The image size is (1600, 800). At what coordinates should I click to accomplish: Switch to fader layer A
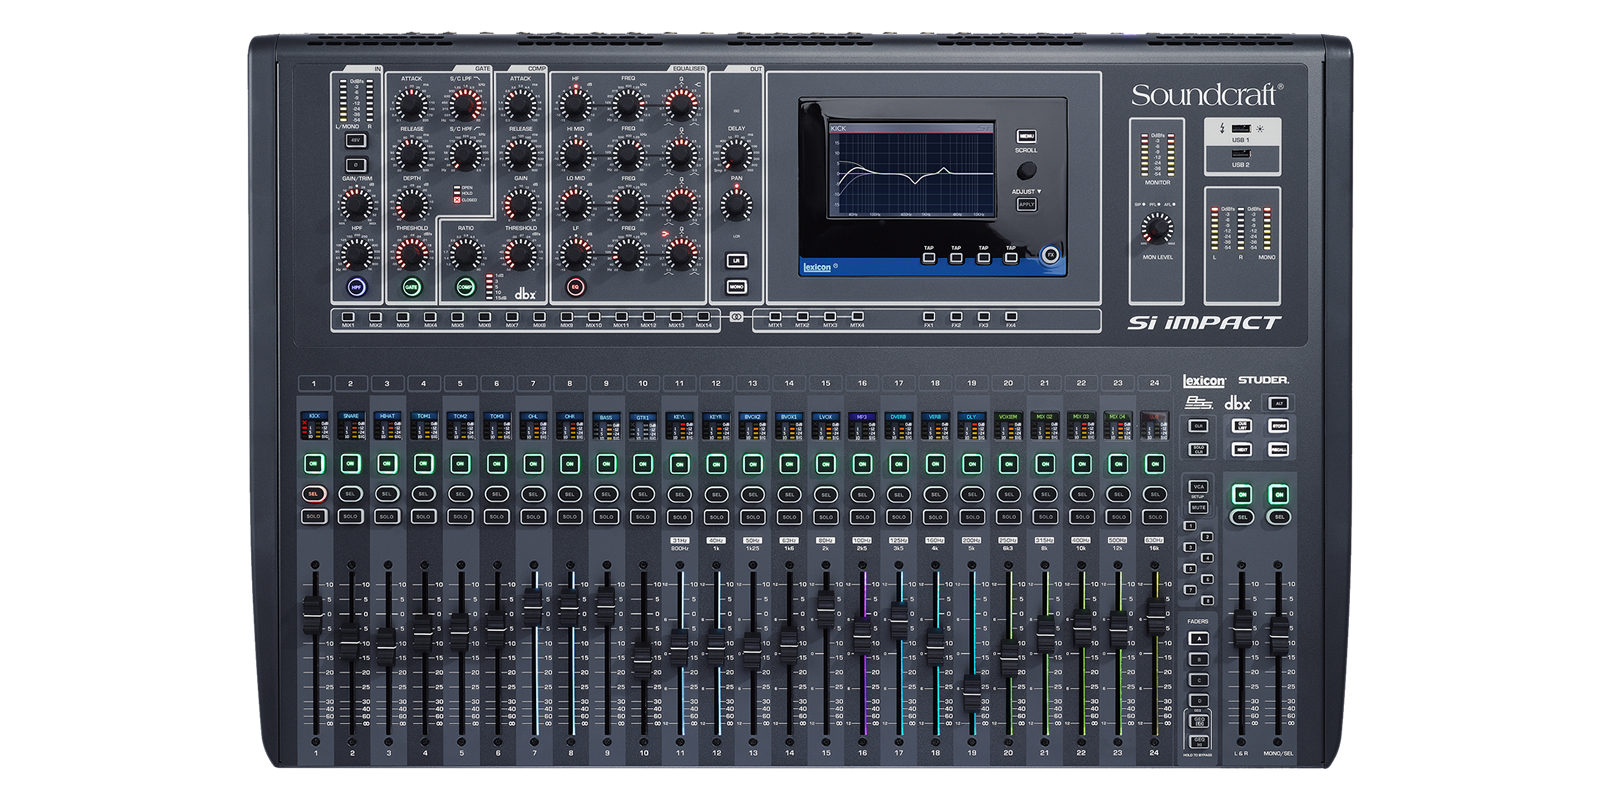1198,639
